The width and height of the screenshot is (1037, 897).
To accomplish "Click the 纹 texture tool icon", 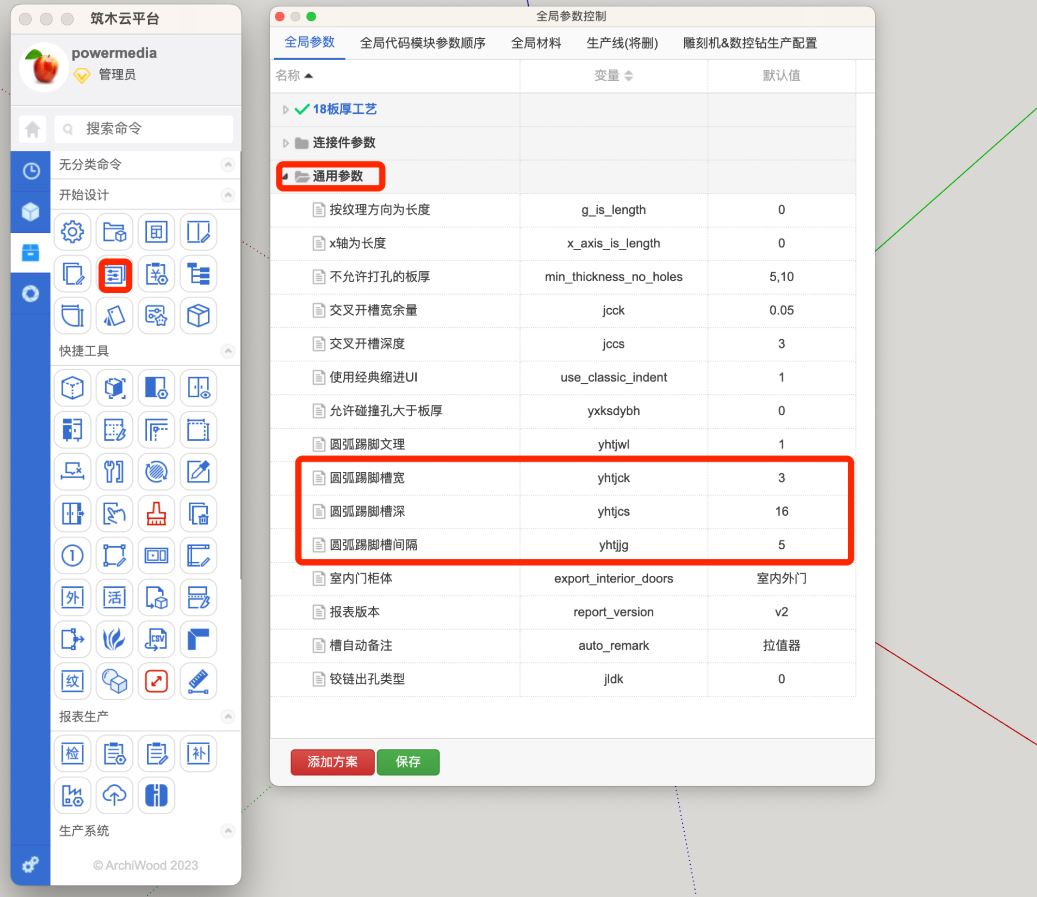I will click(x=72, y=681).
